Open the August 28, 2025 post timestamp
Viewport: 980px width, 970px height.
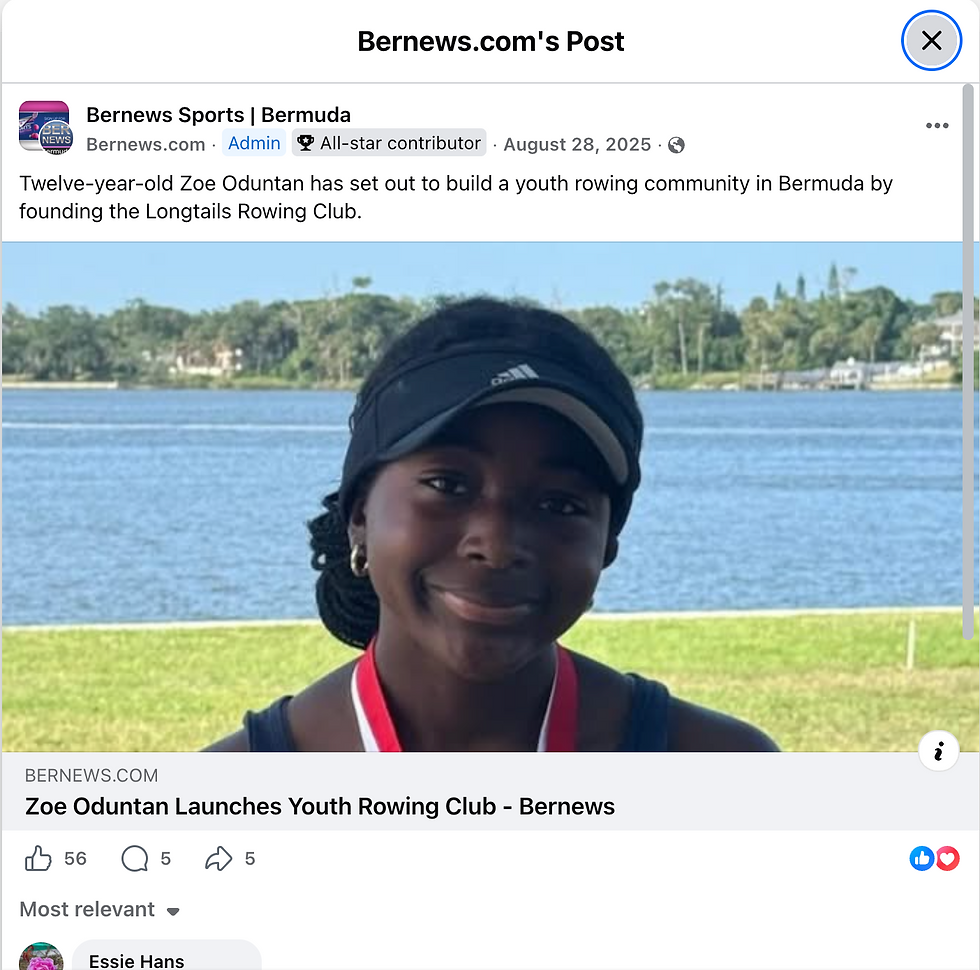577,144
